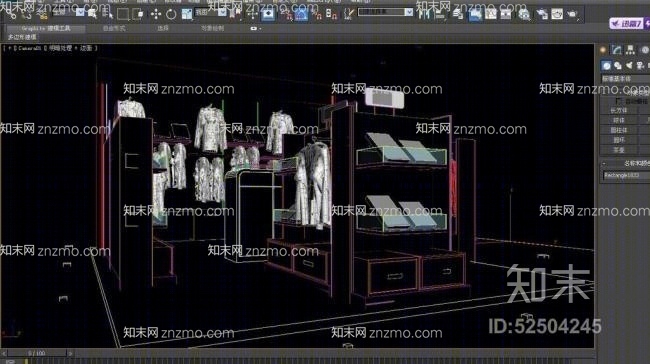This screenshot has width=650, height=364.
Task: Click the purple Xunlei overlay button
Action: pos(629,24)
